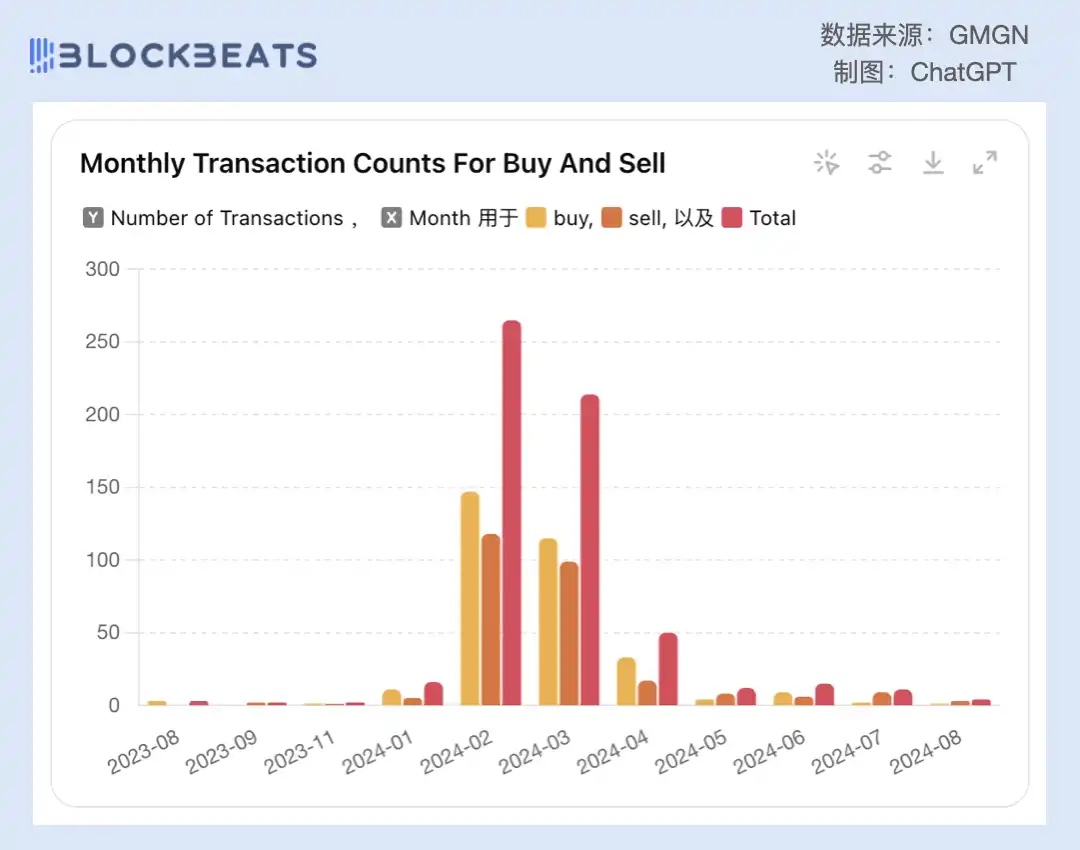Screen dimensions: 1080x850
Task: Toggle the buy series in the legend
Action: click(x=572, y=218)
